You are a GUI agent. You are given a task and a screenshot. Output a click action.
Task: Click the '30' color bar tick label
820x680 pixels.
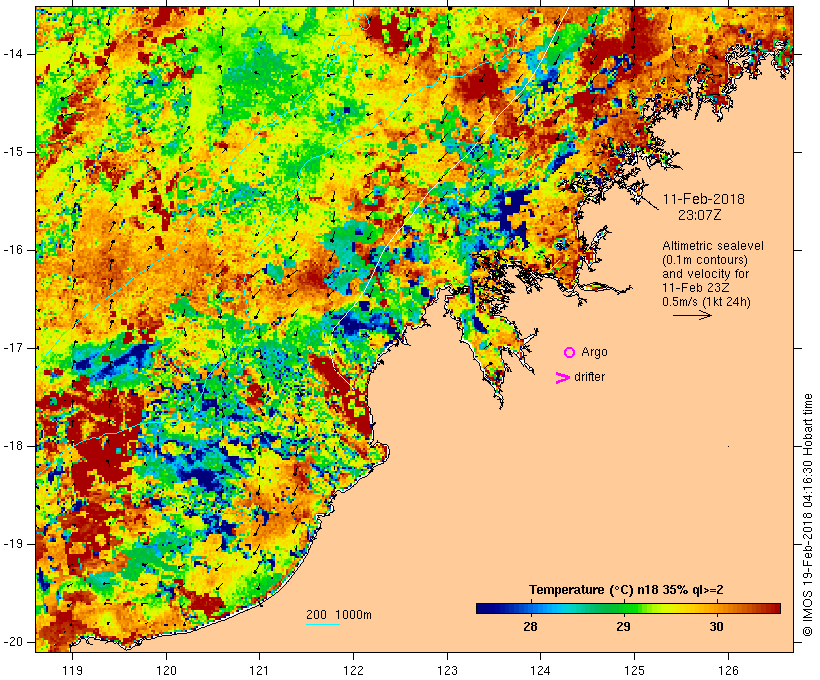(716, 627)
